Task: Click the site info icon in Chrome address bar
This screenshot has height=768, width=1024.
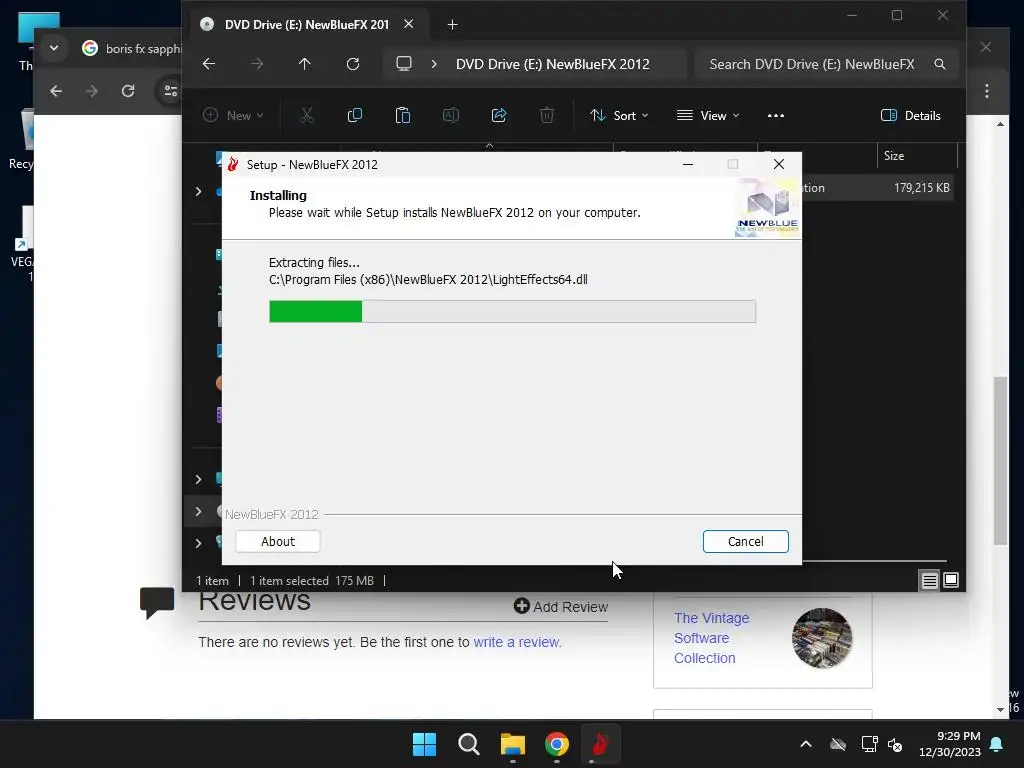Action: pos(170,91)
